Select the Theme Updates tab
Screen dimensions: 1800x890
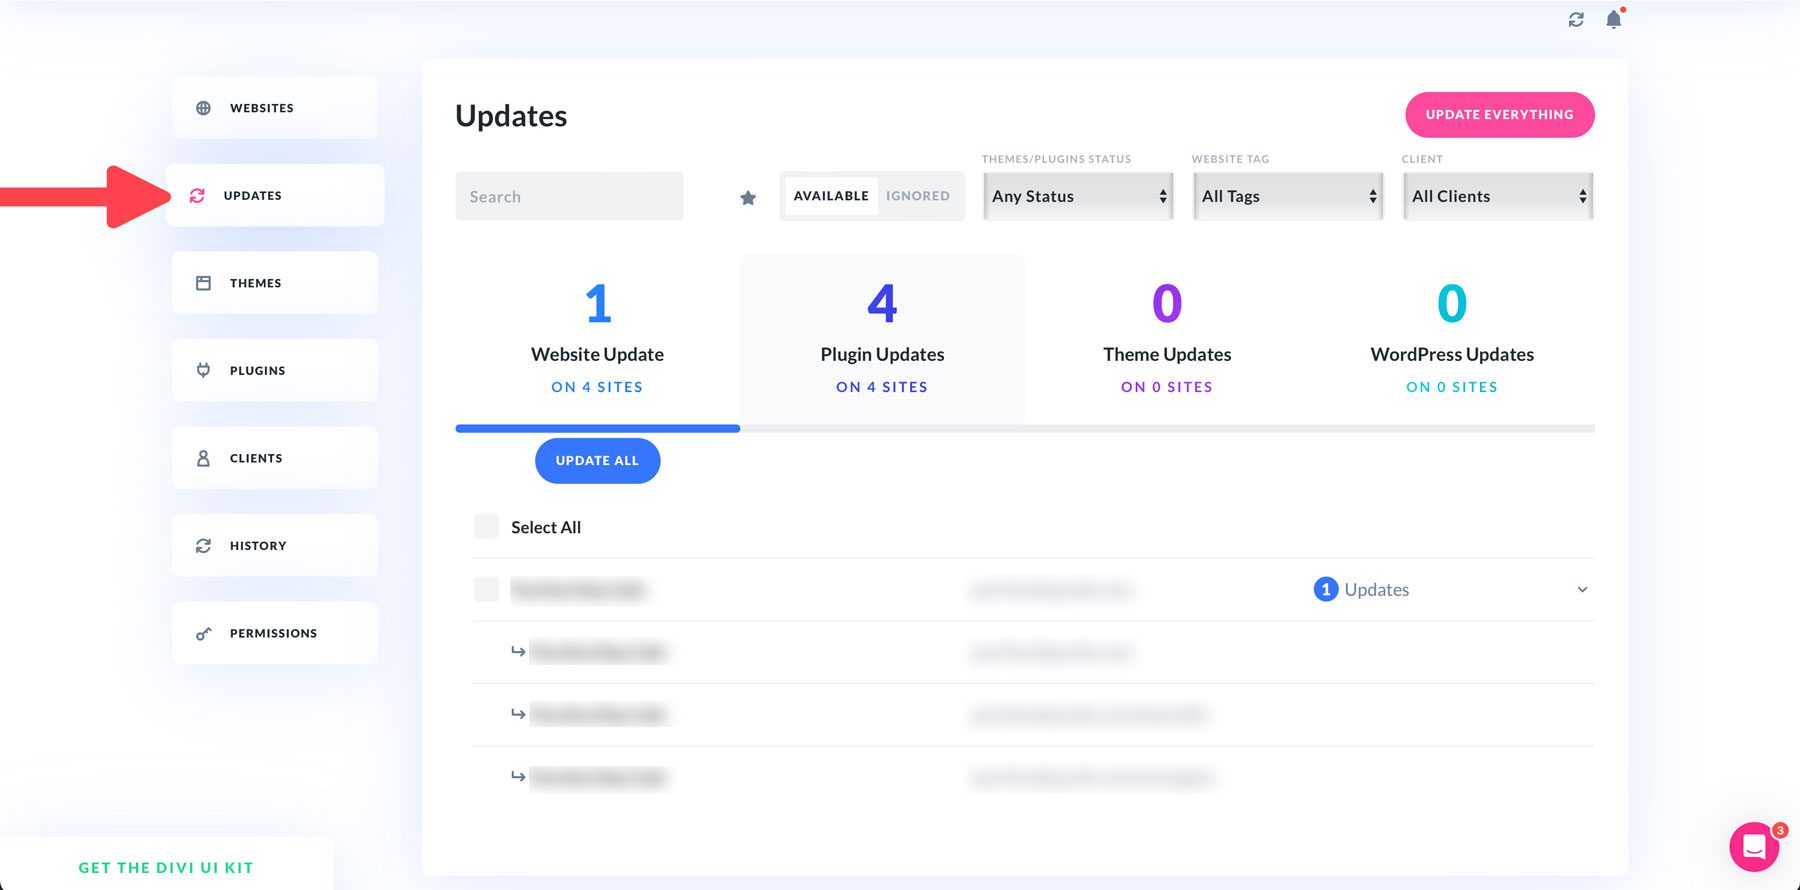point(1167,340)
